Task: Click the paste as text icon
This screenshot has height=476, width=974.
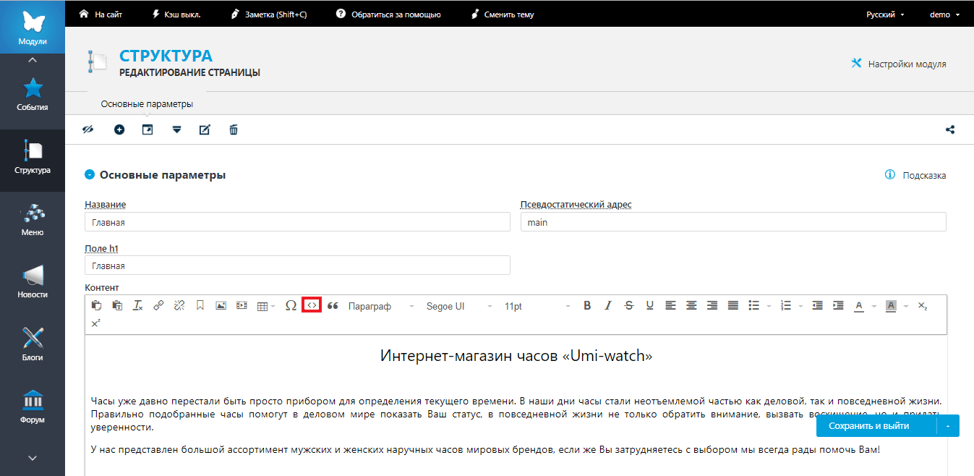Action: click(117, 306)
